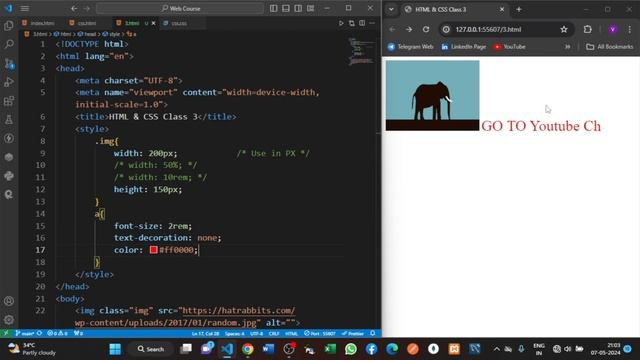Click the html breadcrumb item
Viewport: 640px width, 360px height.
pos(62,34)
